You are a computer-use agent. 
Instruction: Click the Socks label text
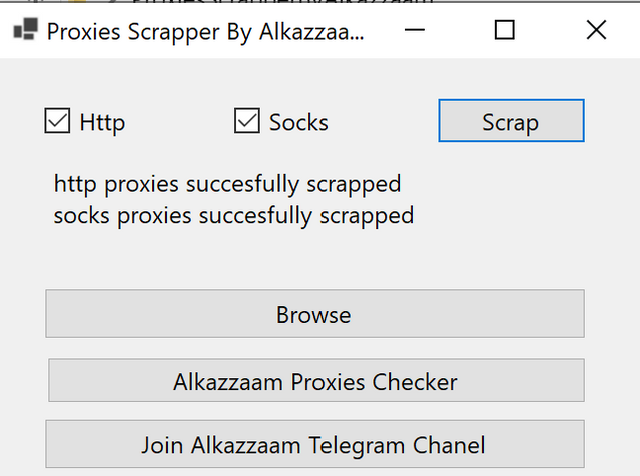298,123
